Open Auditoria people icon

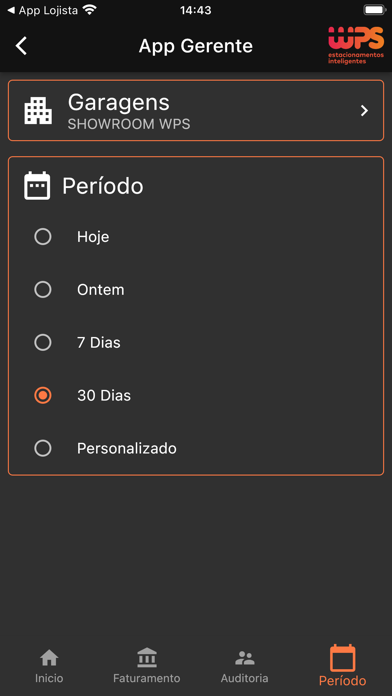coord(245,658)
